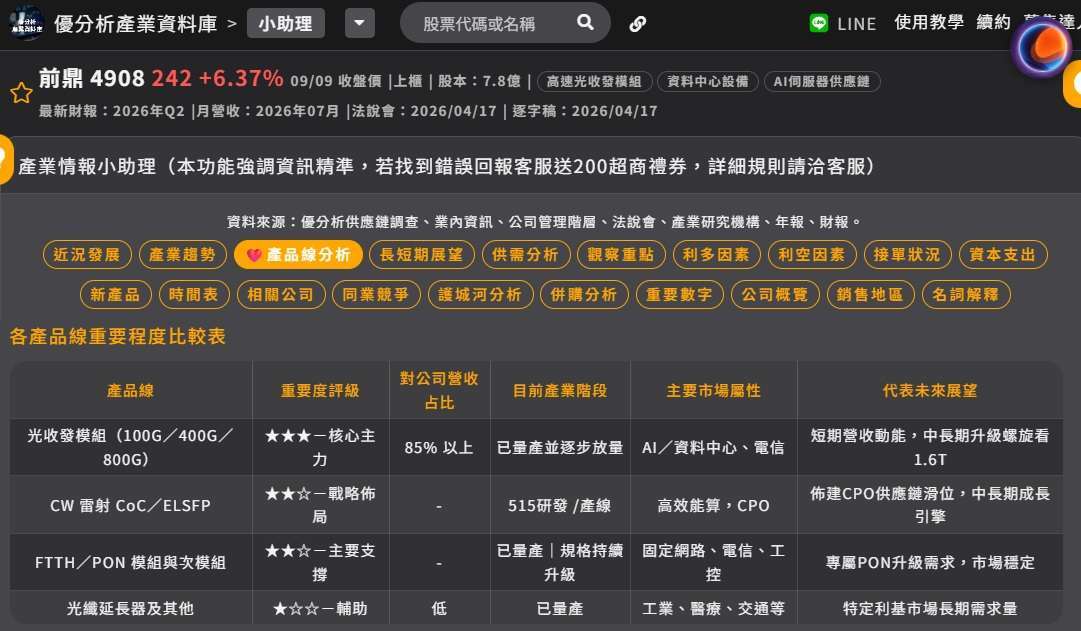Click the 重要度評級 column header
This screenshot has width=1081, height=631.
coord(320,390)
